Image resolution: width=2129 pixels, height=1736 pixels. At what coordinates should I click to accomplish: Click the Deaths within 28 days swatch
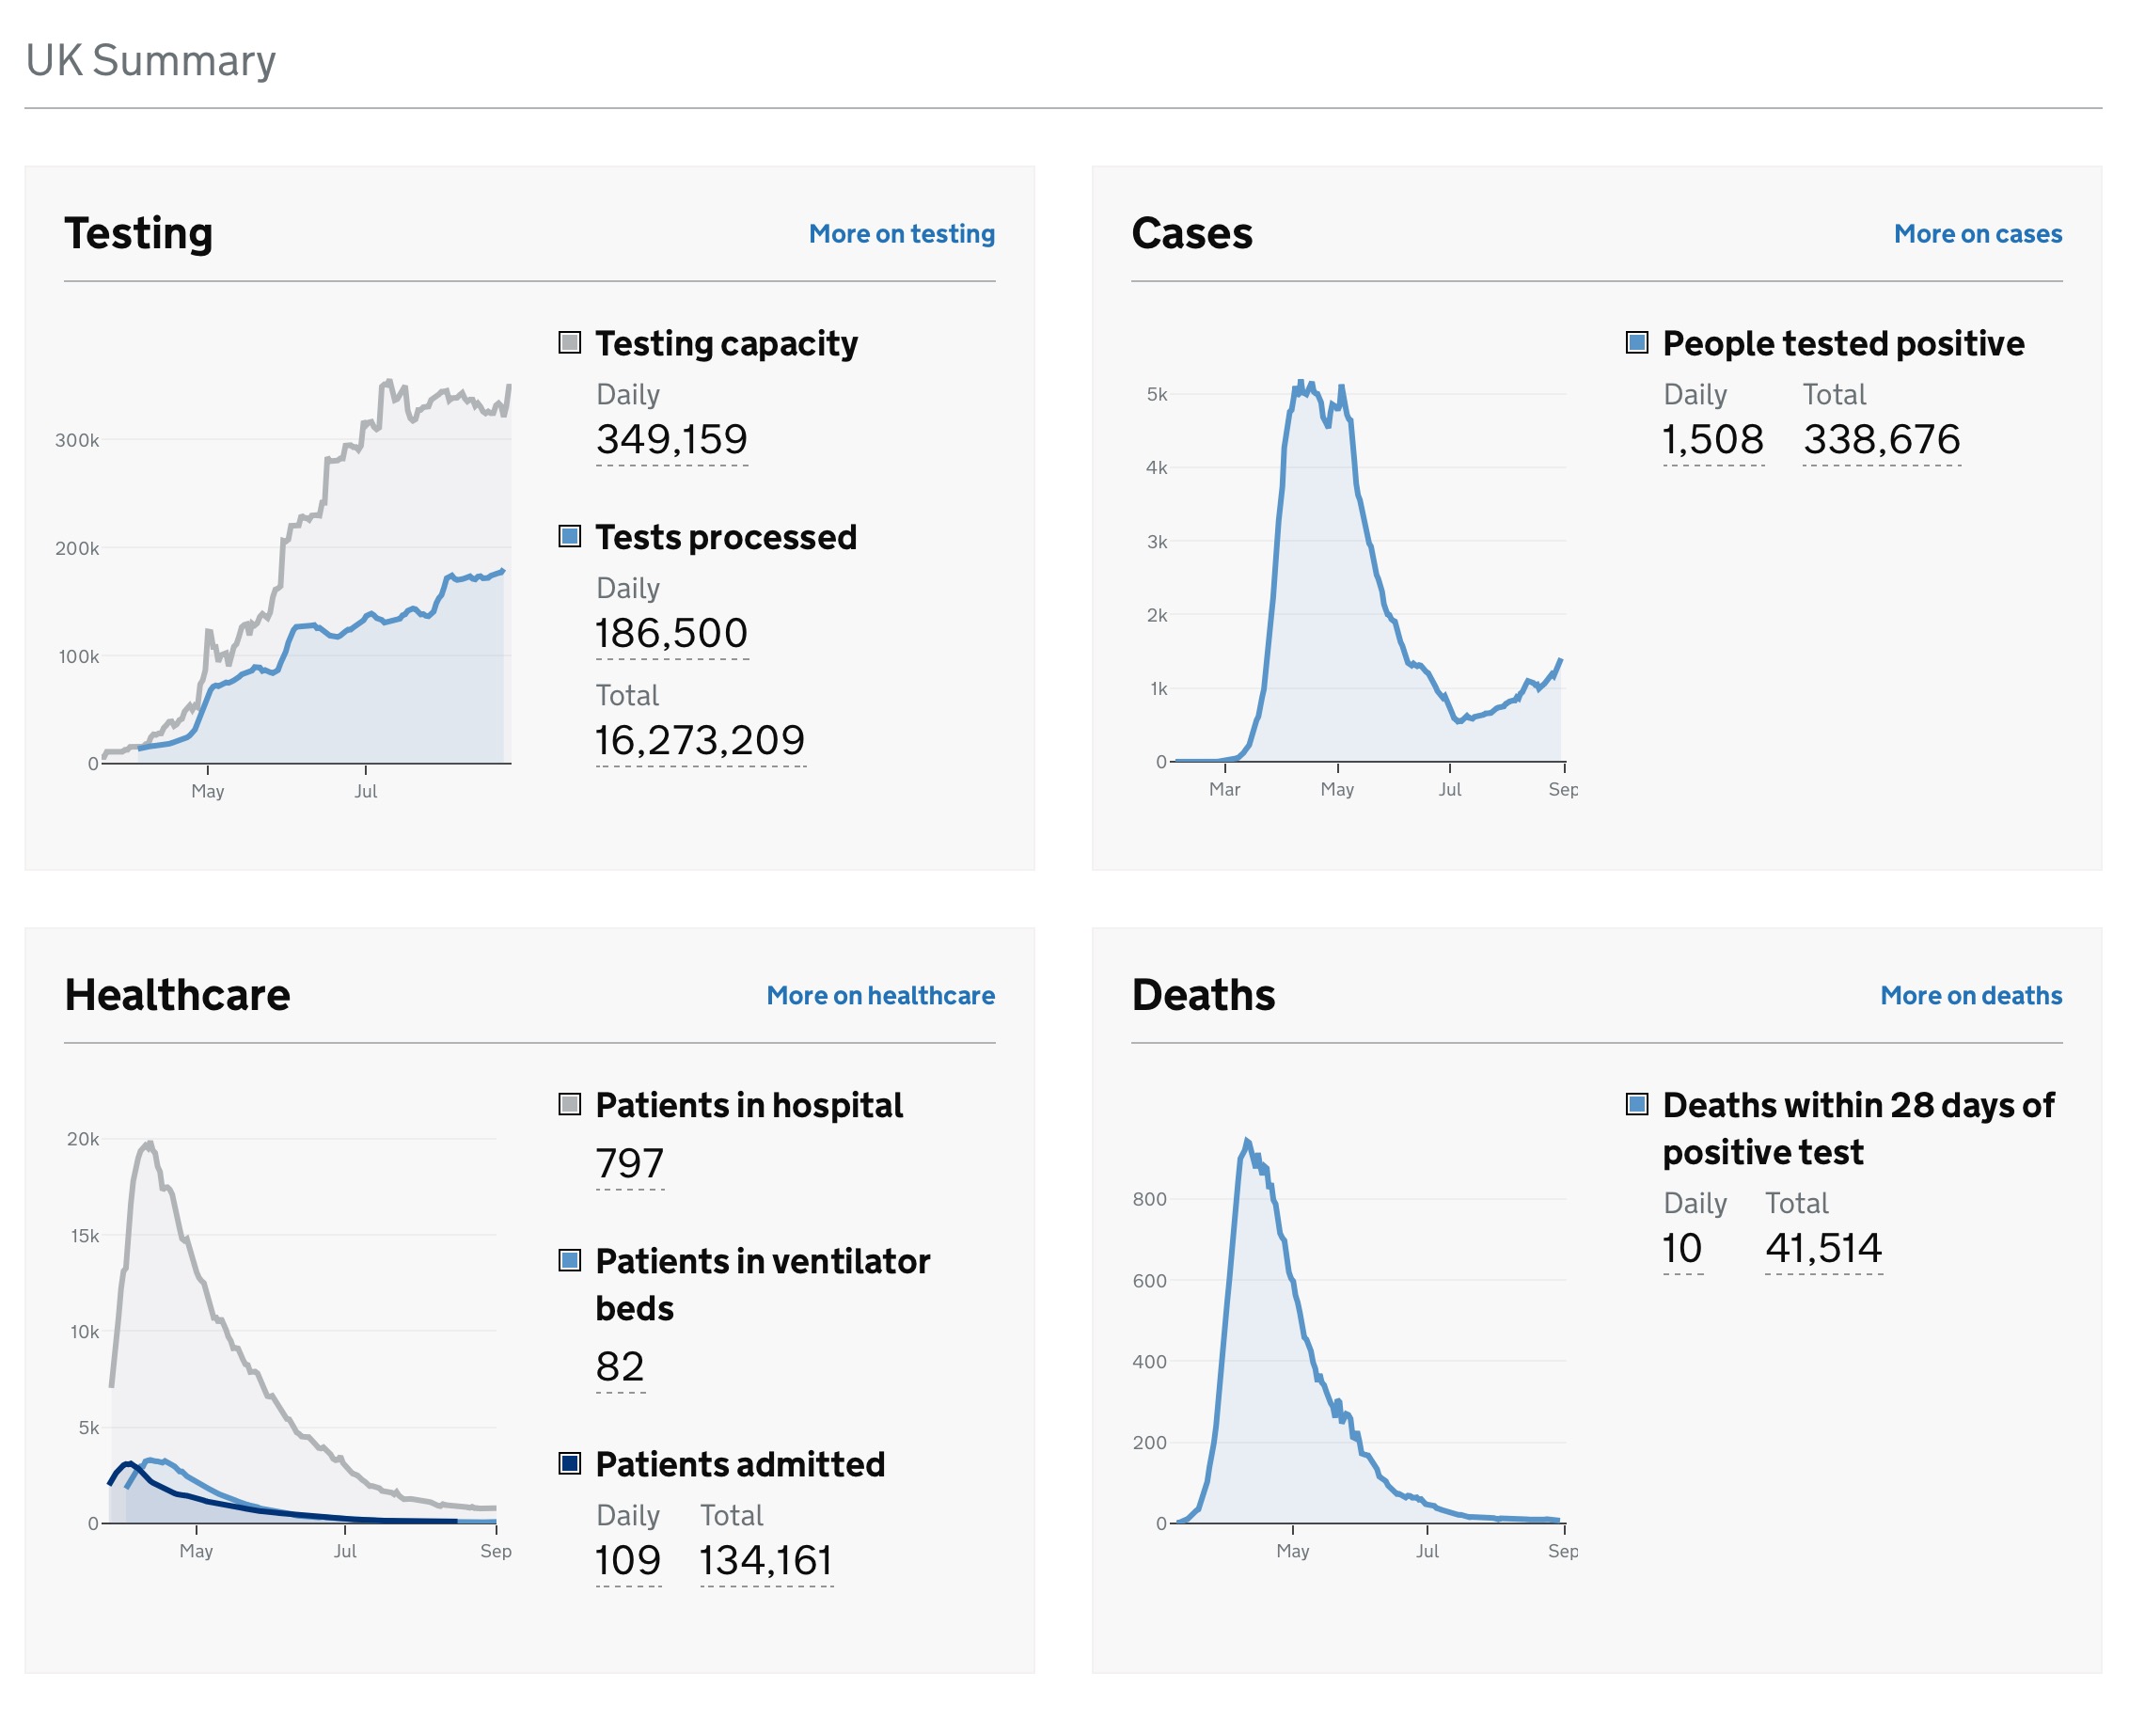[1636, 1104]
